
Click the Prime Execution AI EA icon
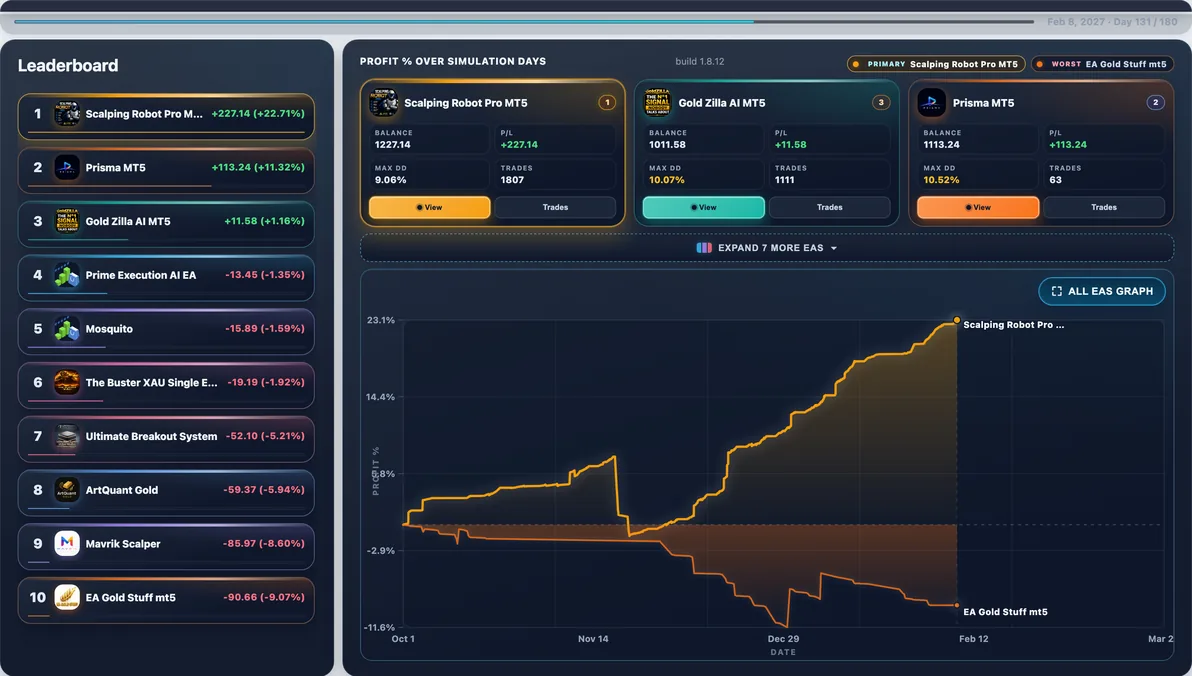(x=67, y=275)
